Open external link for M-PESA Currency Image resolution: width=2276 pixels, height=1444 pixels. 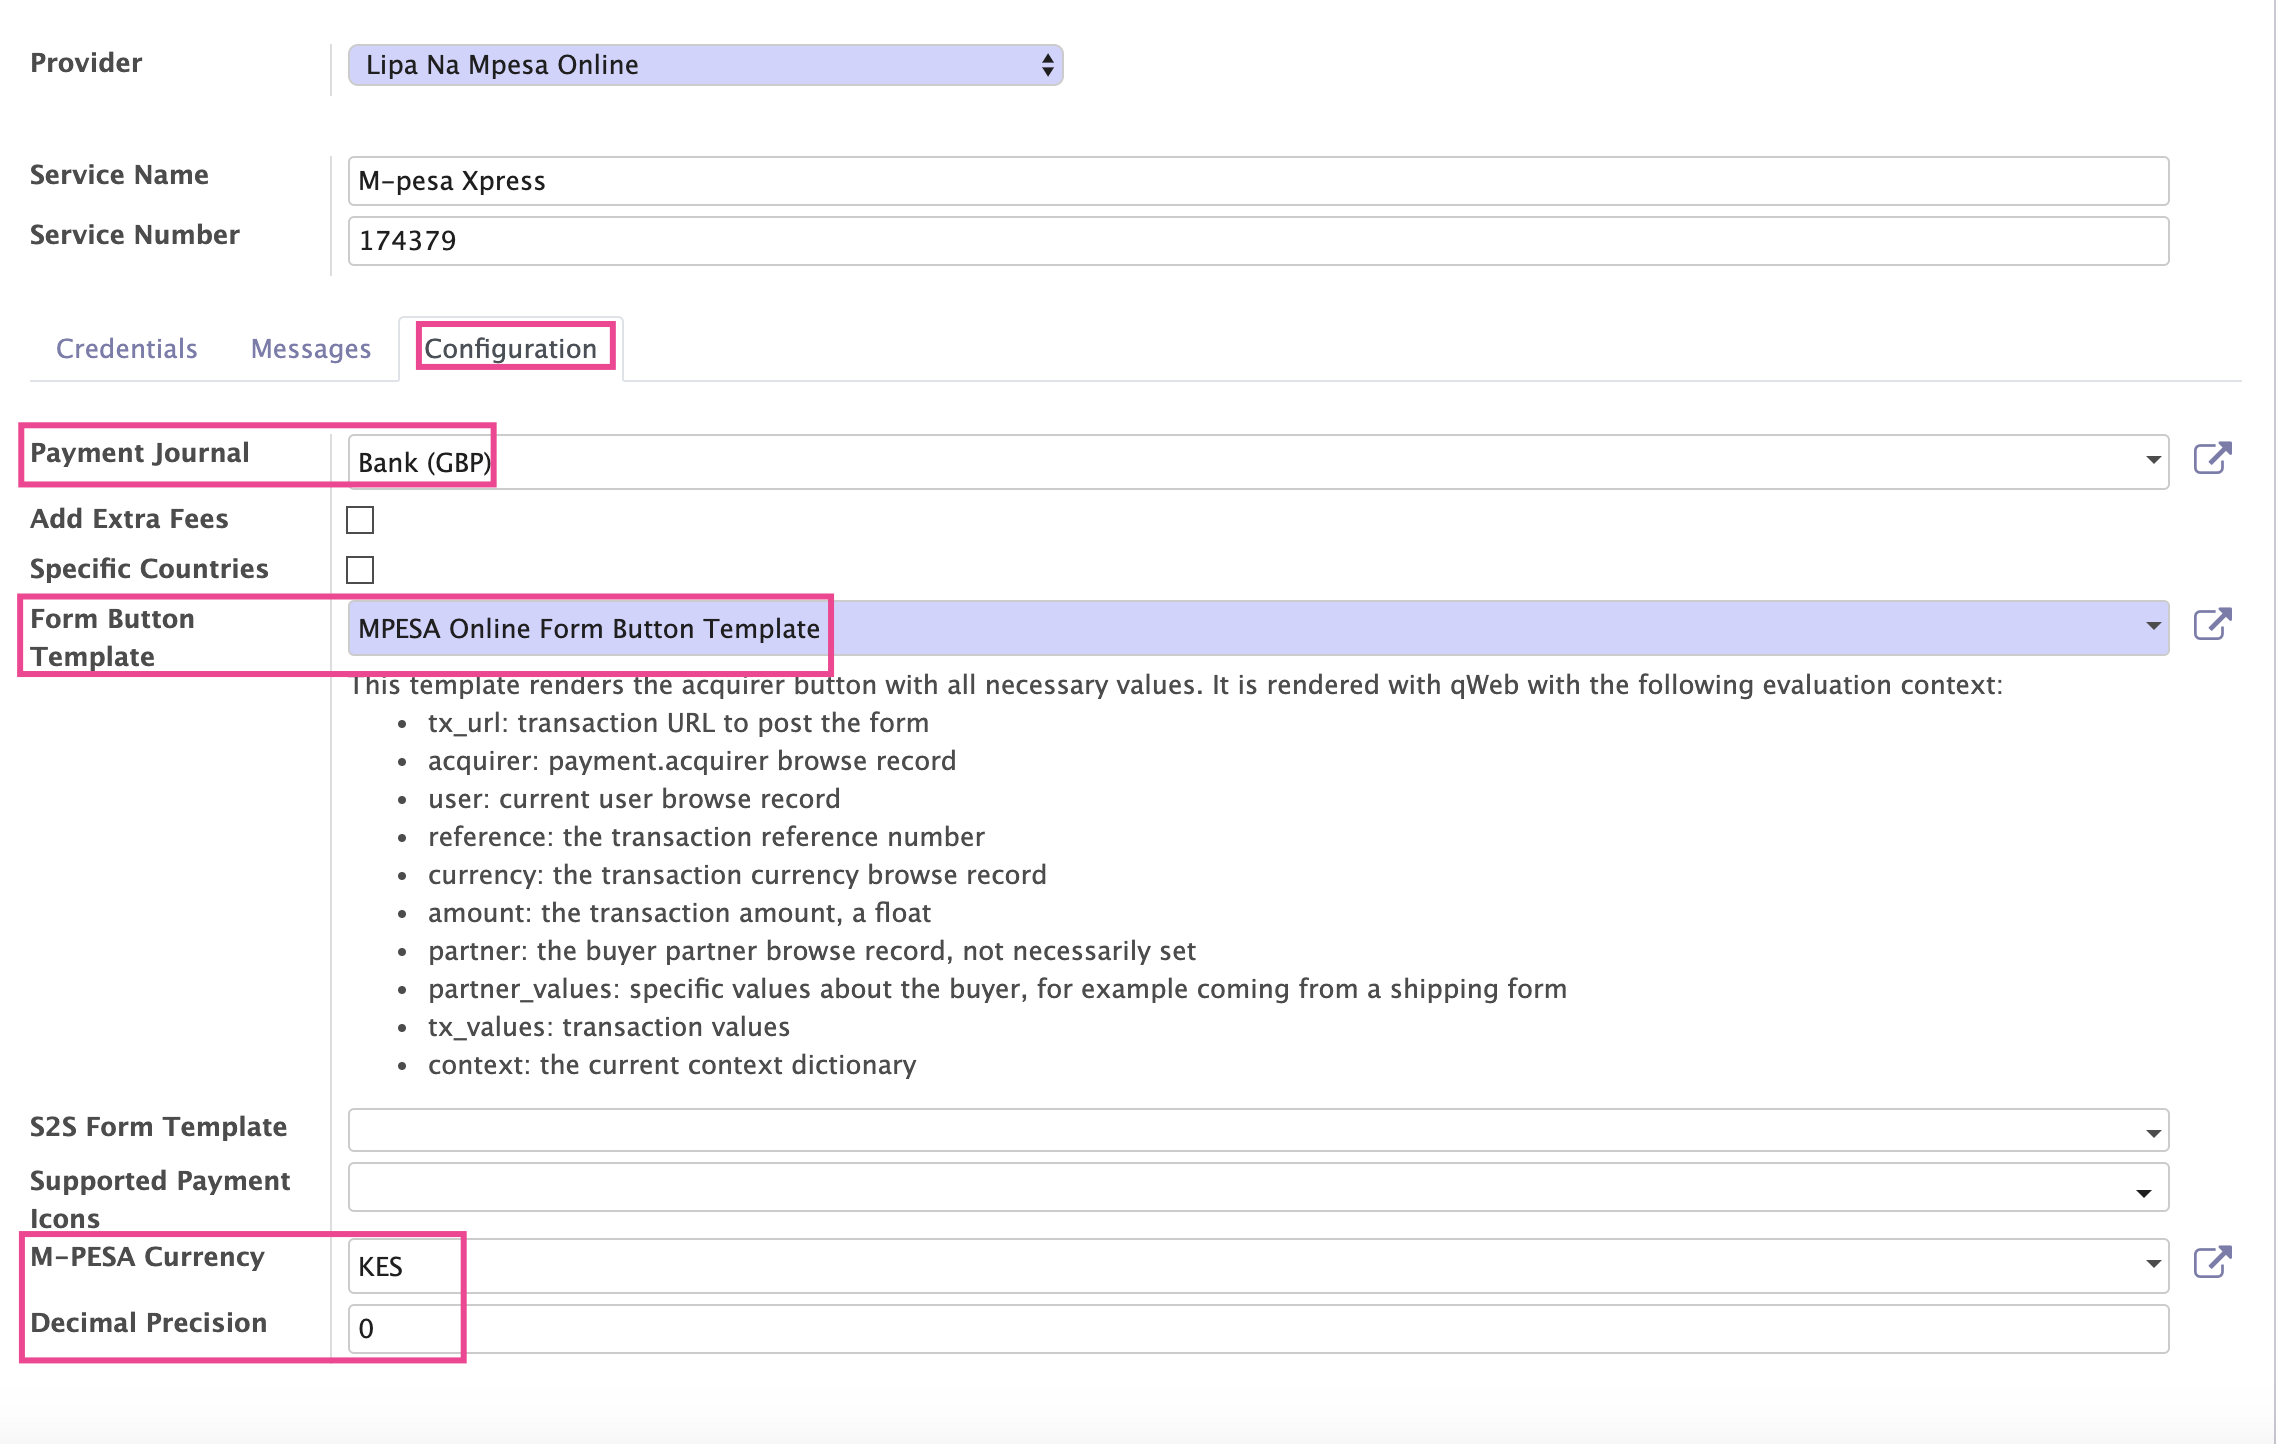click(2212, 1263)
